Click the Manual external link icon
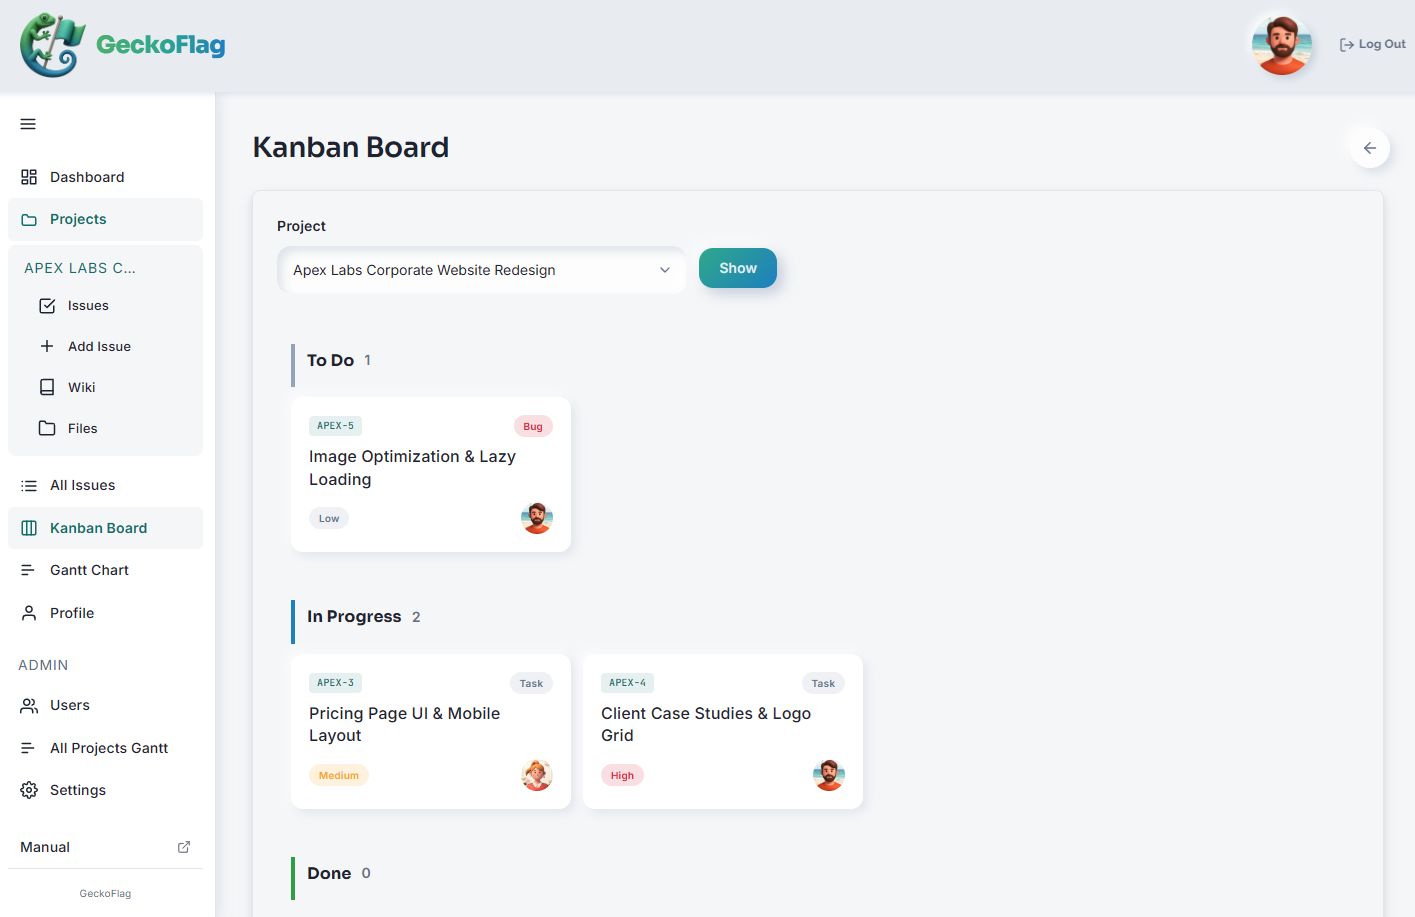This screenshot has width=1415, height=917. point(184,847)
